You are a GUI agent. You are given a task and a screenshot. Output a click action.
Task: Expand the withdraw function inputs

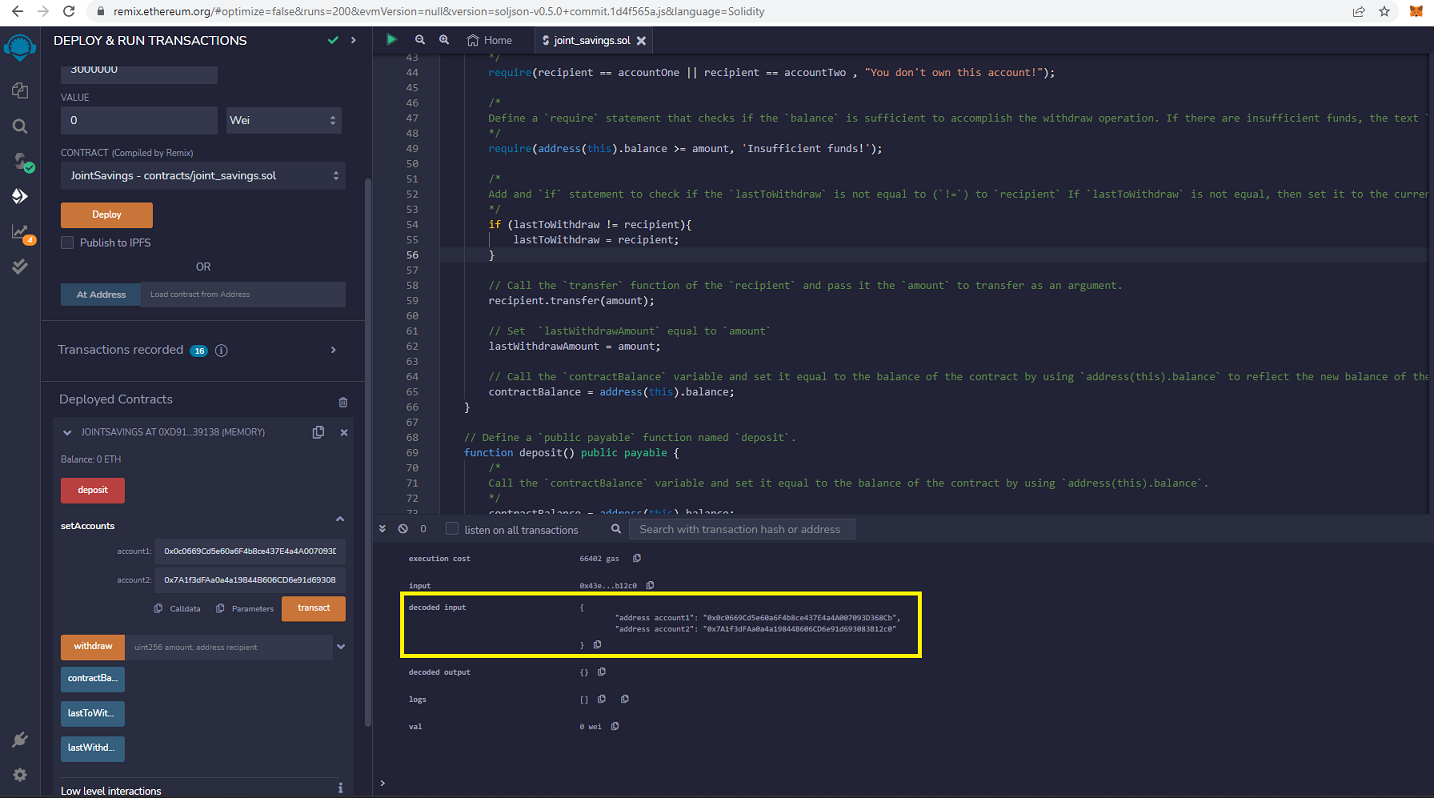pos(341,647)
